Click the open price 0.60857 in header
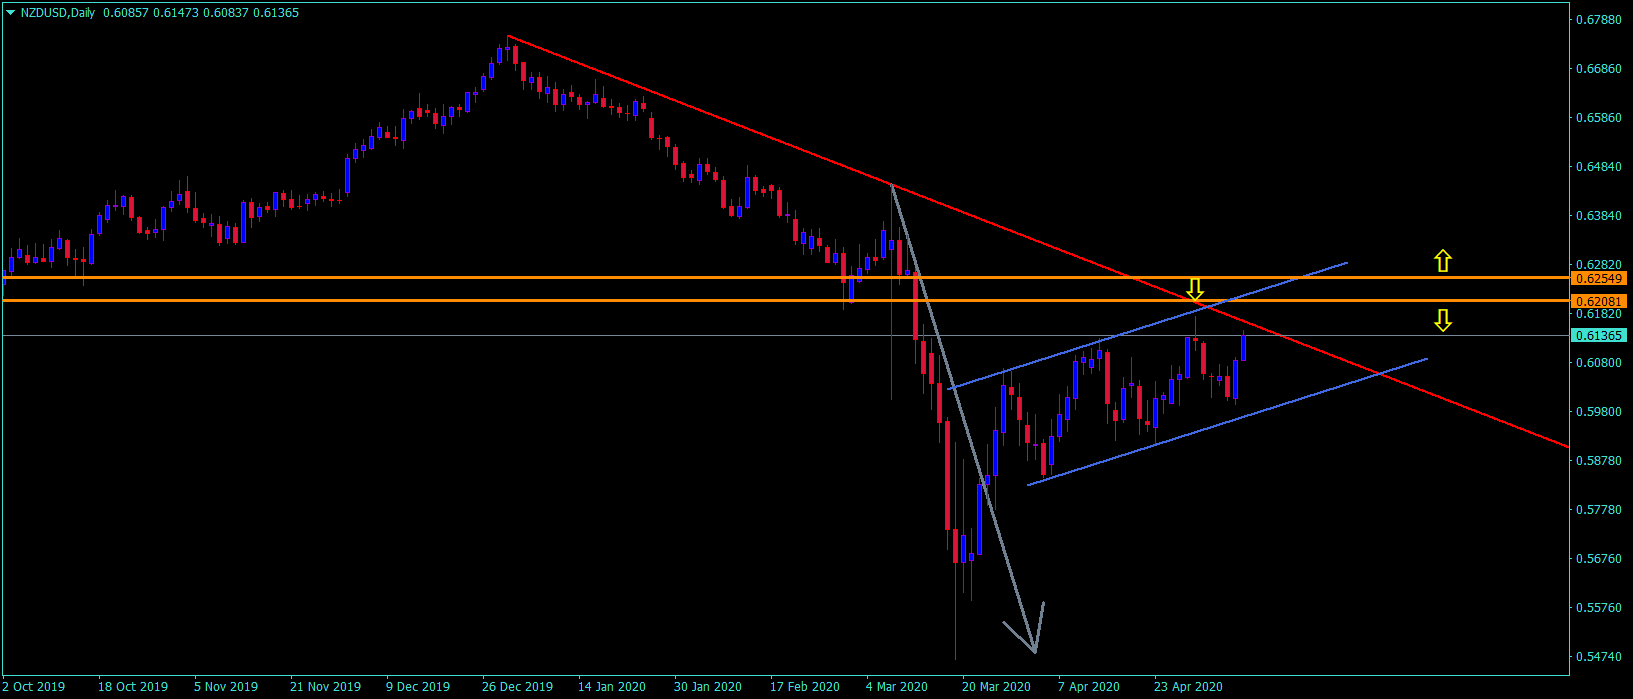The height and width of the screenshot is (699, 1633). [125, 13]
